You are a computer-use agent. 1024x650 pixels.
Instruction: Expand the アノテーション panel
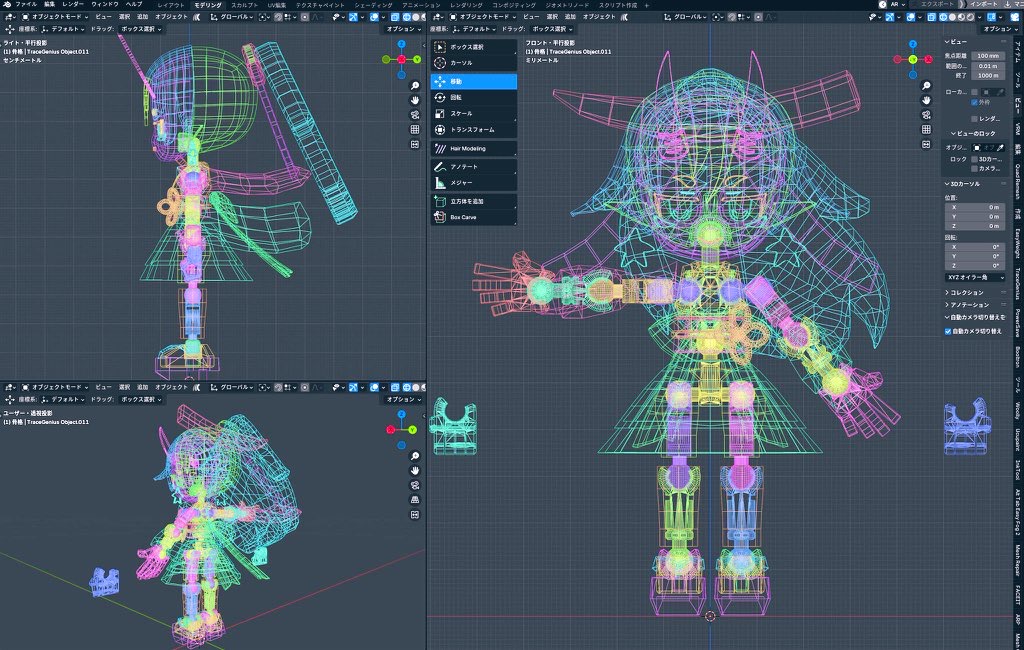[x=968, y=304]
